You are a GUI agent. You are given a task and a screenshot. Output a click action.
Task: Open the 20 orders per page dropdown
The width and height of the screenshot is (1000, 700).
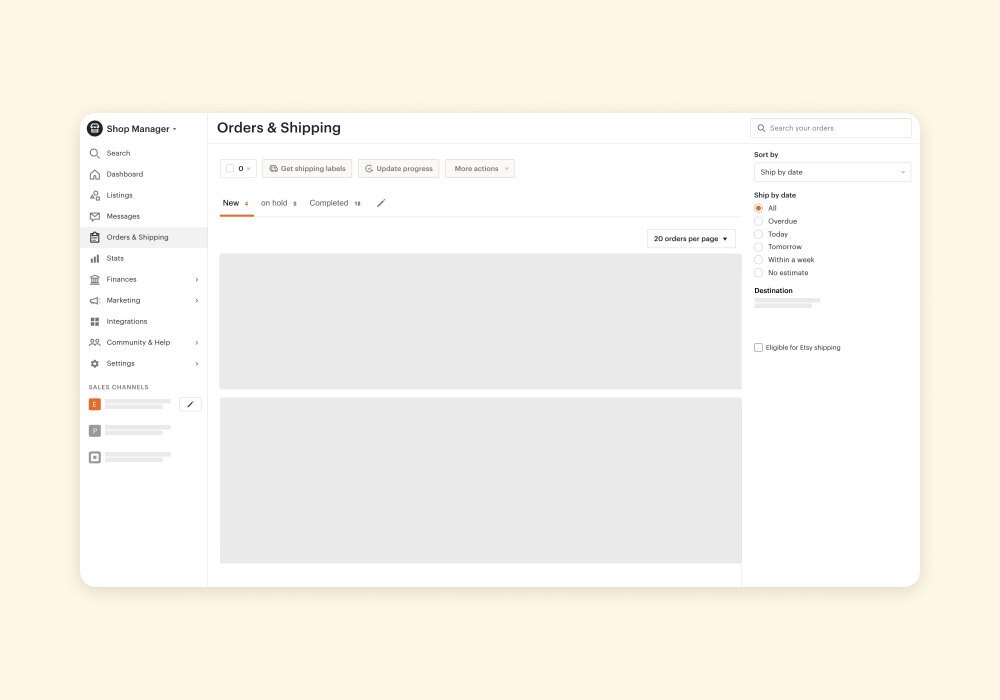pyautogui.click(x=691, y=238)
